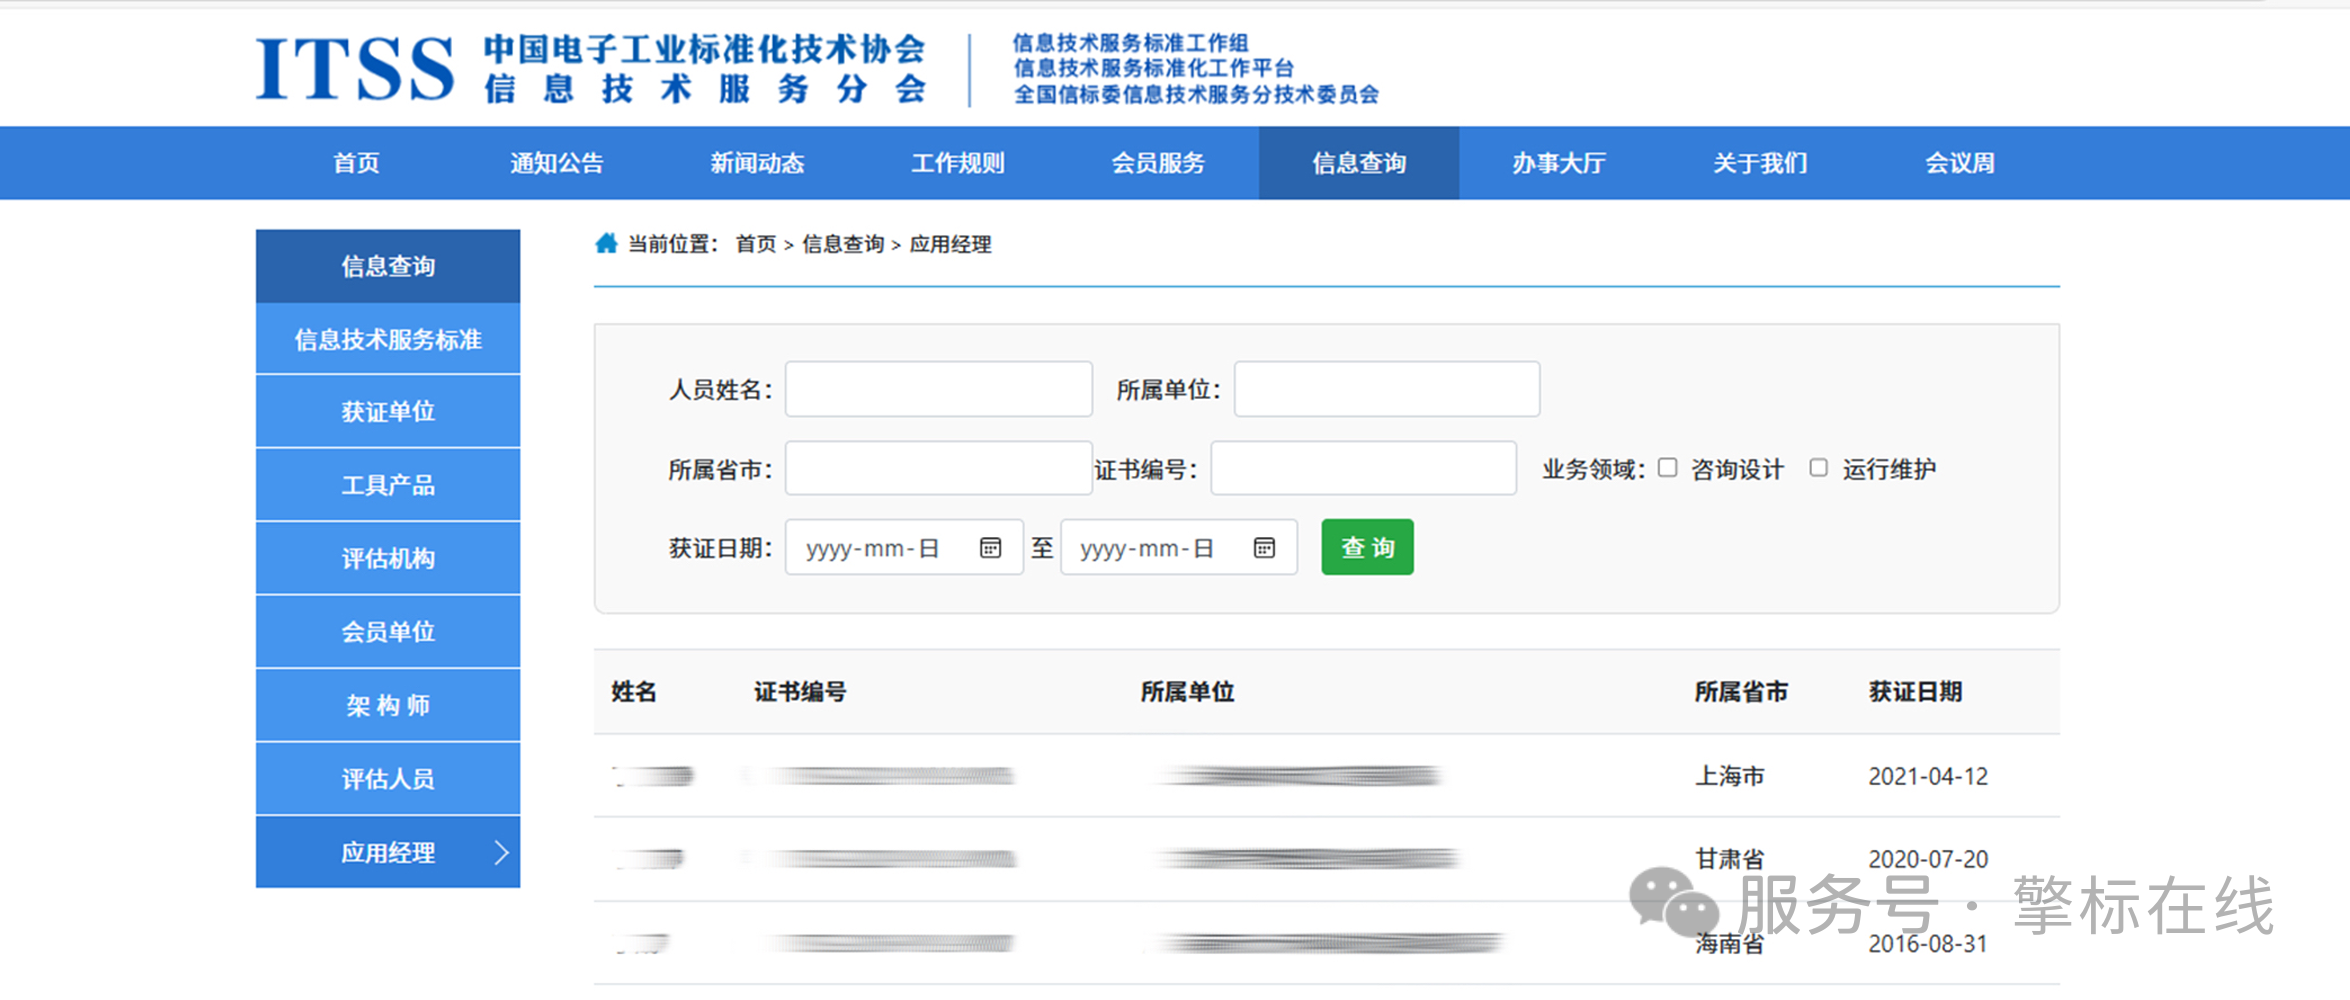Open the 获证单位 page

[x=387, y=410]
